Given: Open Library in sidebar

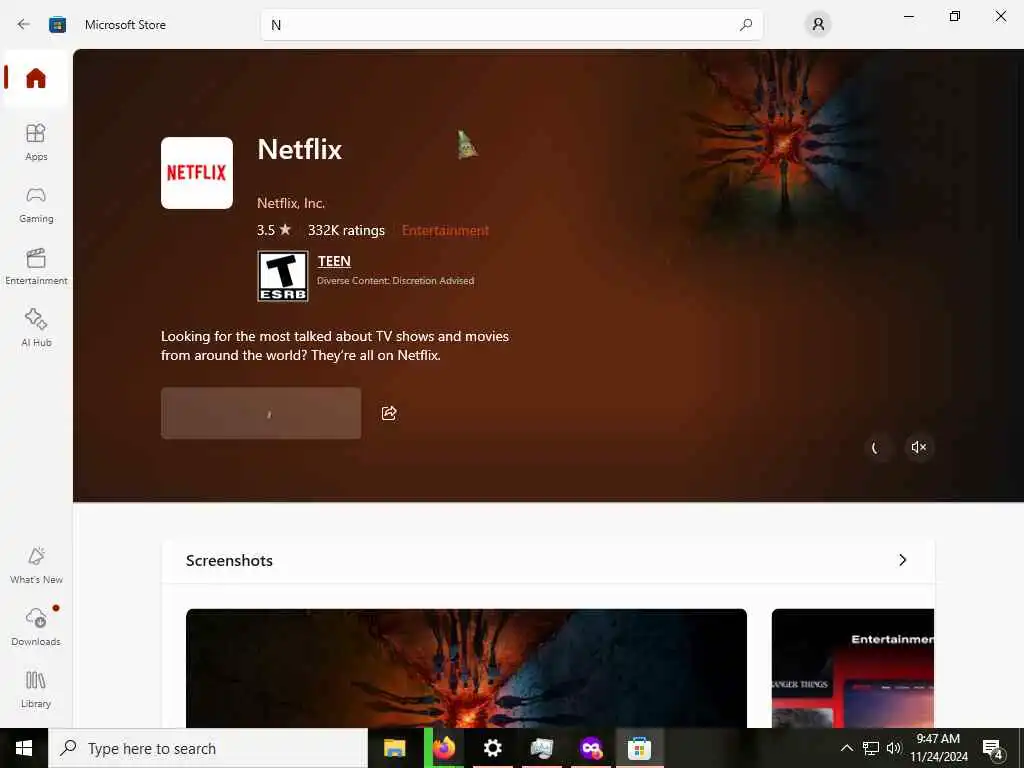Looking at the screenshot, I should (x=36, y=689).
